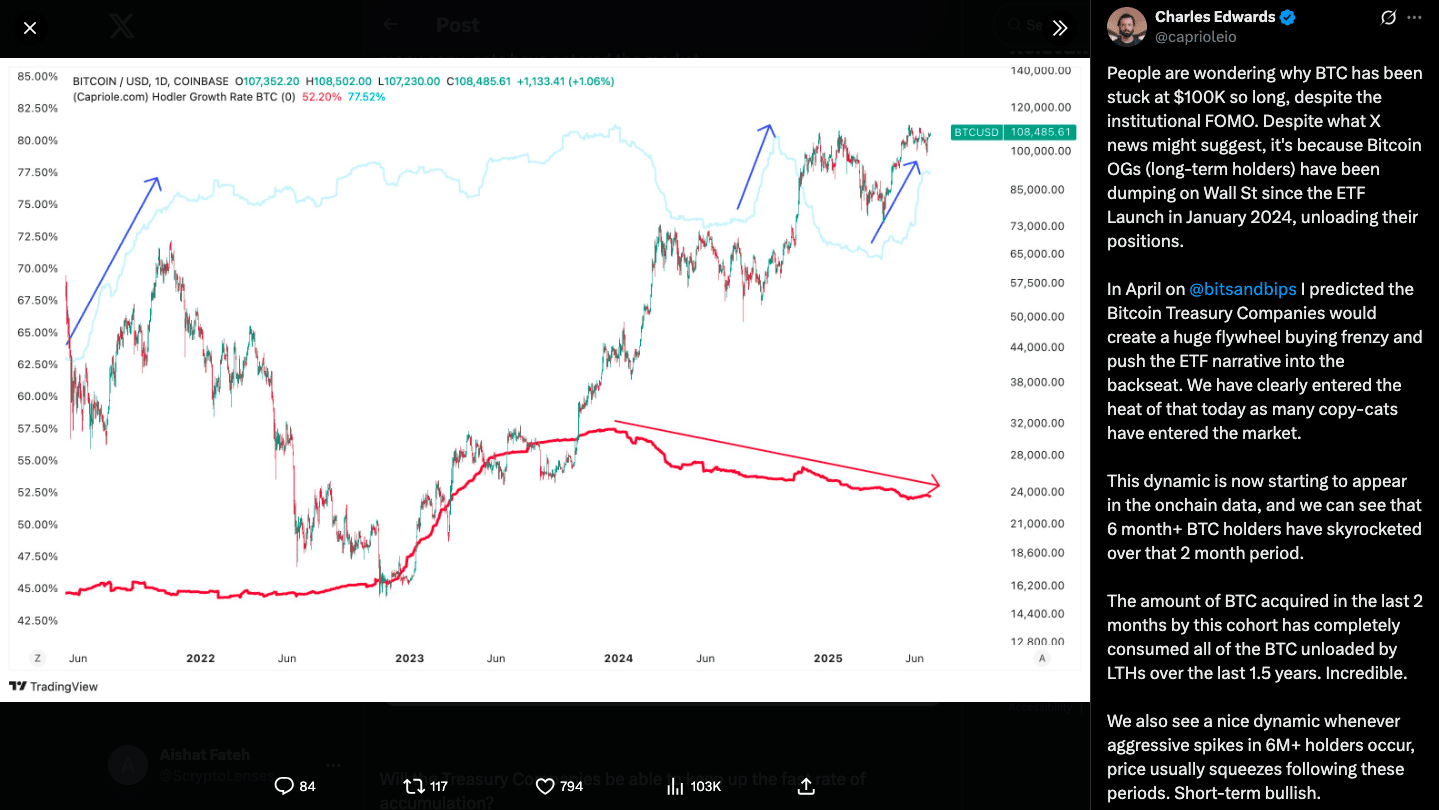
Task: Close the image viewer with X button
Action: [30, 28]
